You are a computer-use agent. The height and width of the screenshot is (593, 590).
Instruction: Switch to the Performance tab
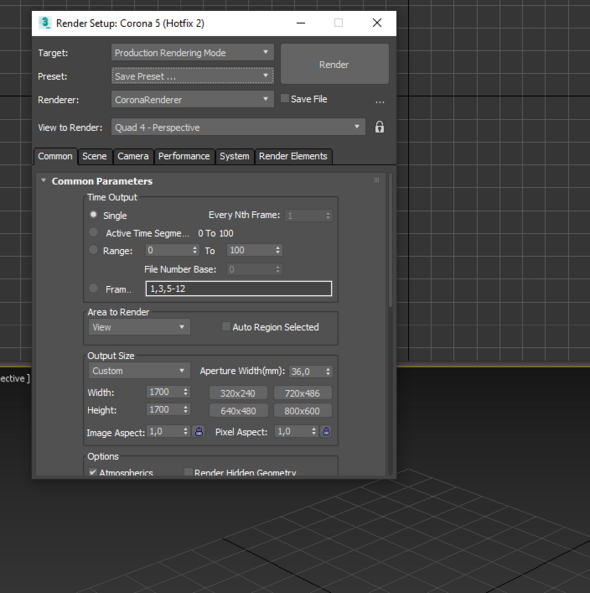184,156
